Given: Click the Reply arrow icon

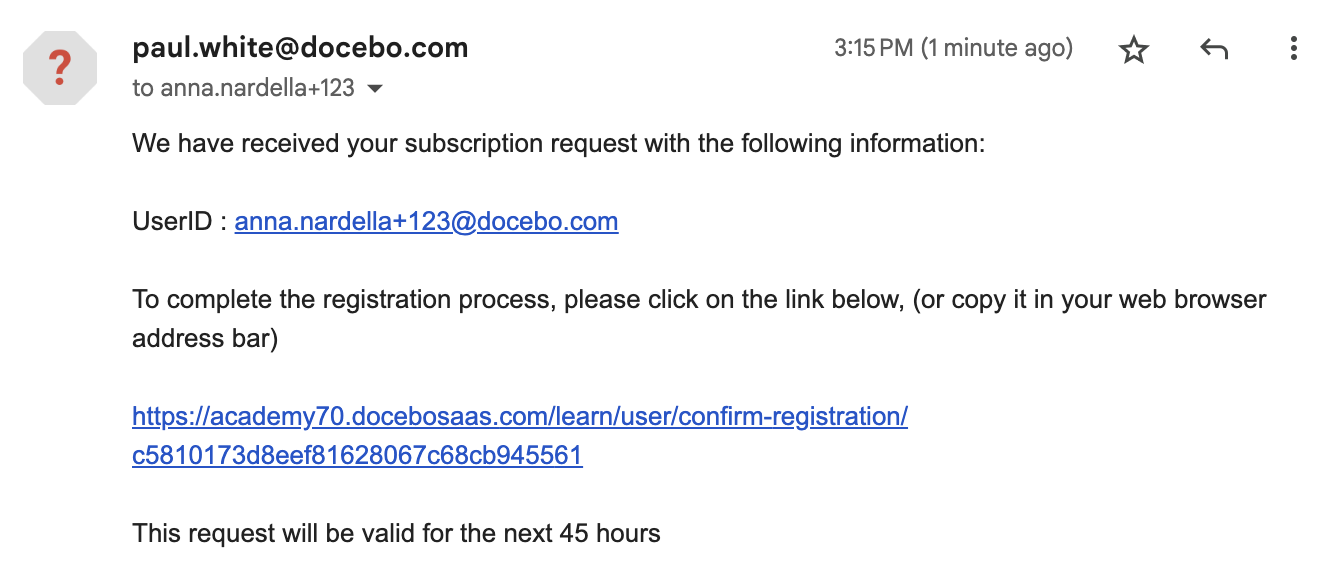Looking at the screenshot, I should [1213, 49].
